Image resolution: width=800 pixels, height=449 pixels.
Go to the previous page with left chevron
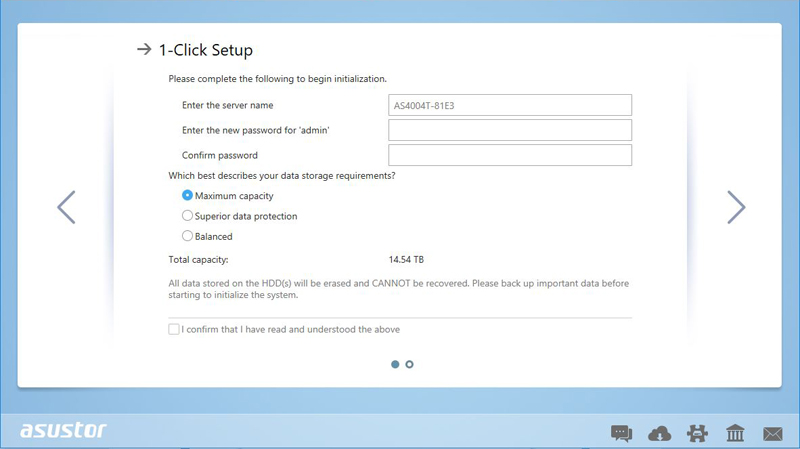click(x=66, y=207)
